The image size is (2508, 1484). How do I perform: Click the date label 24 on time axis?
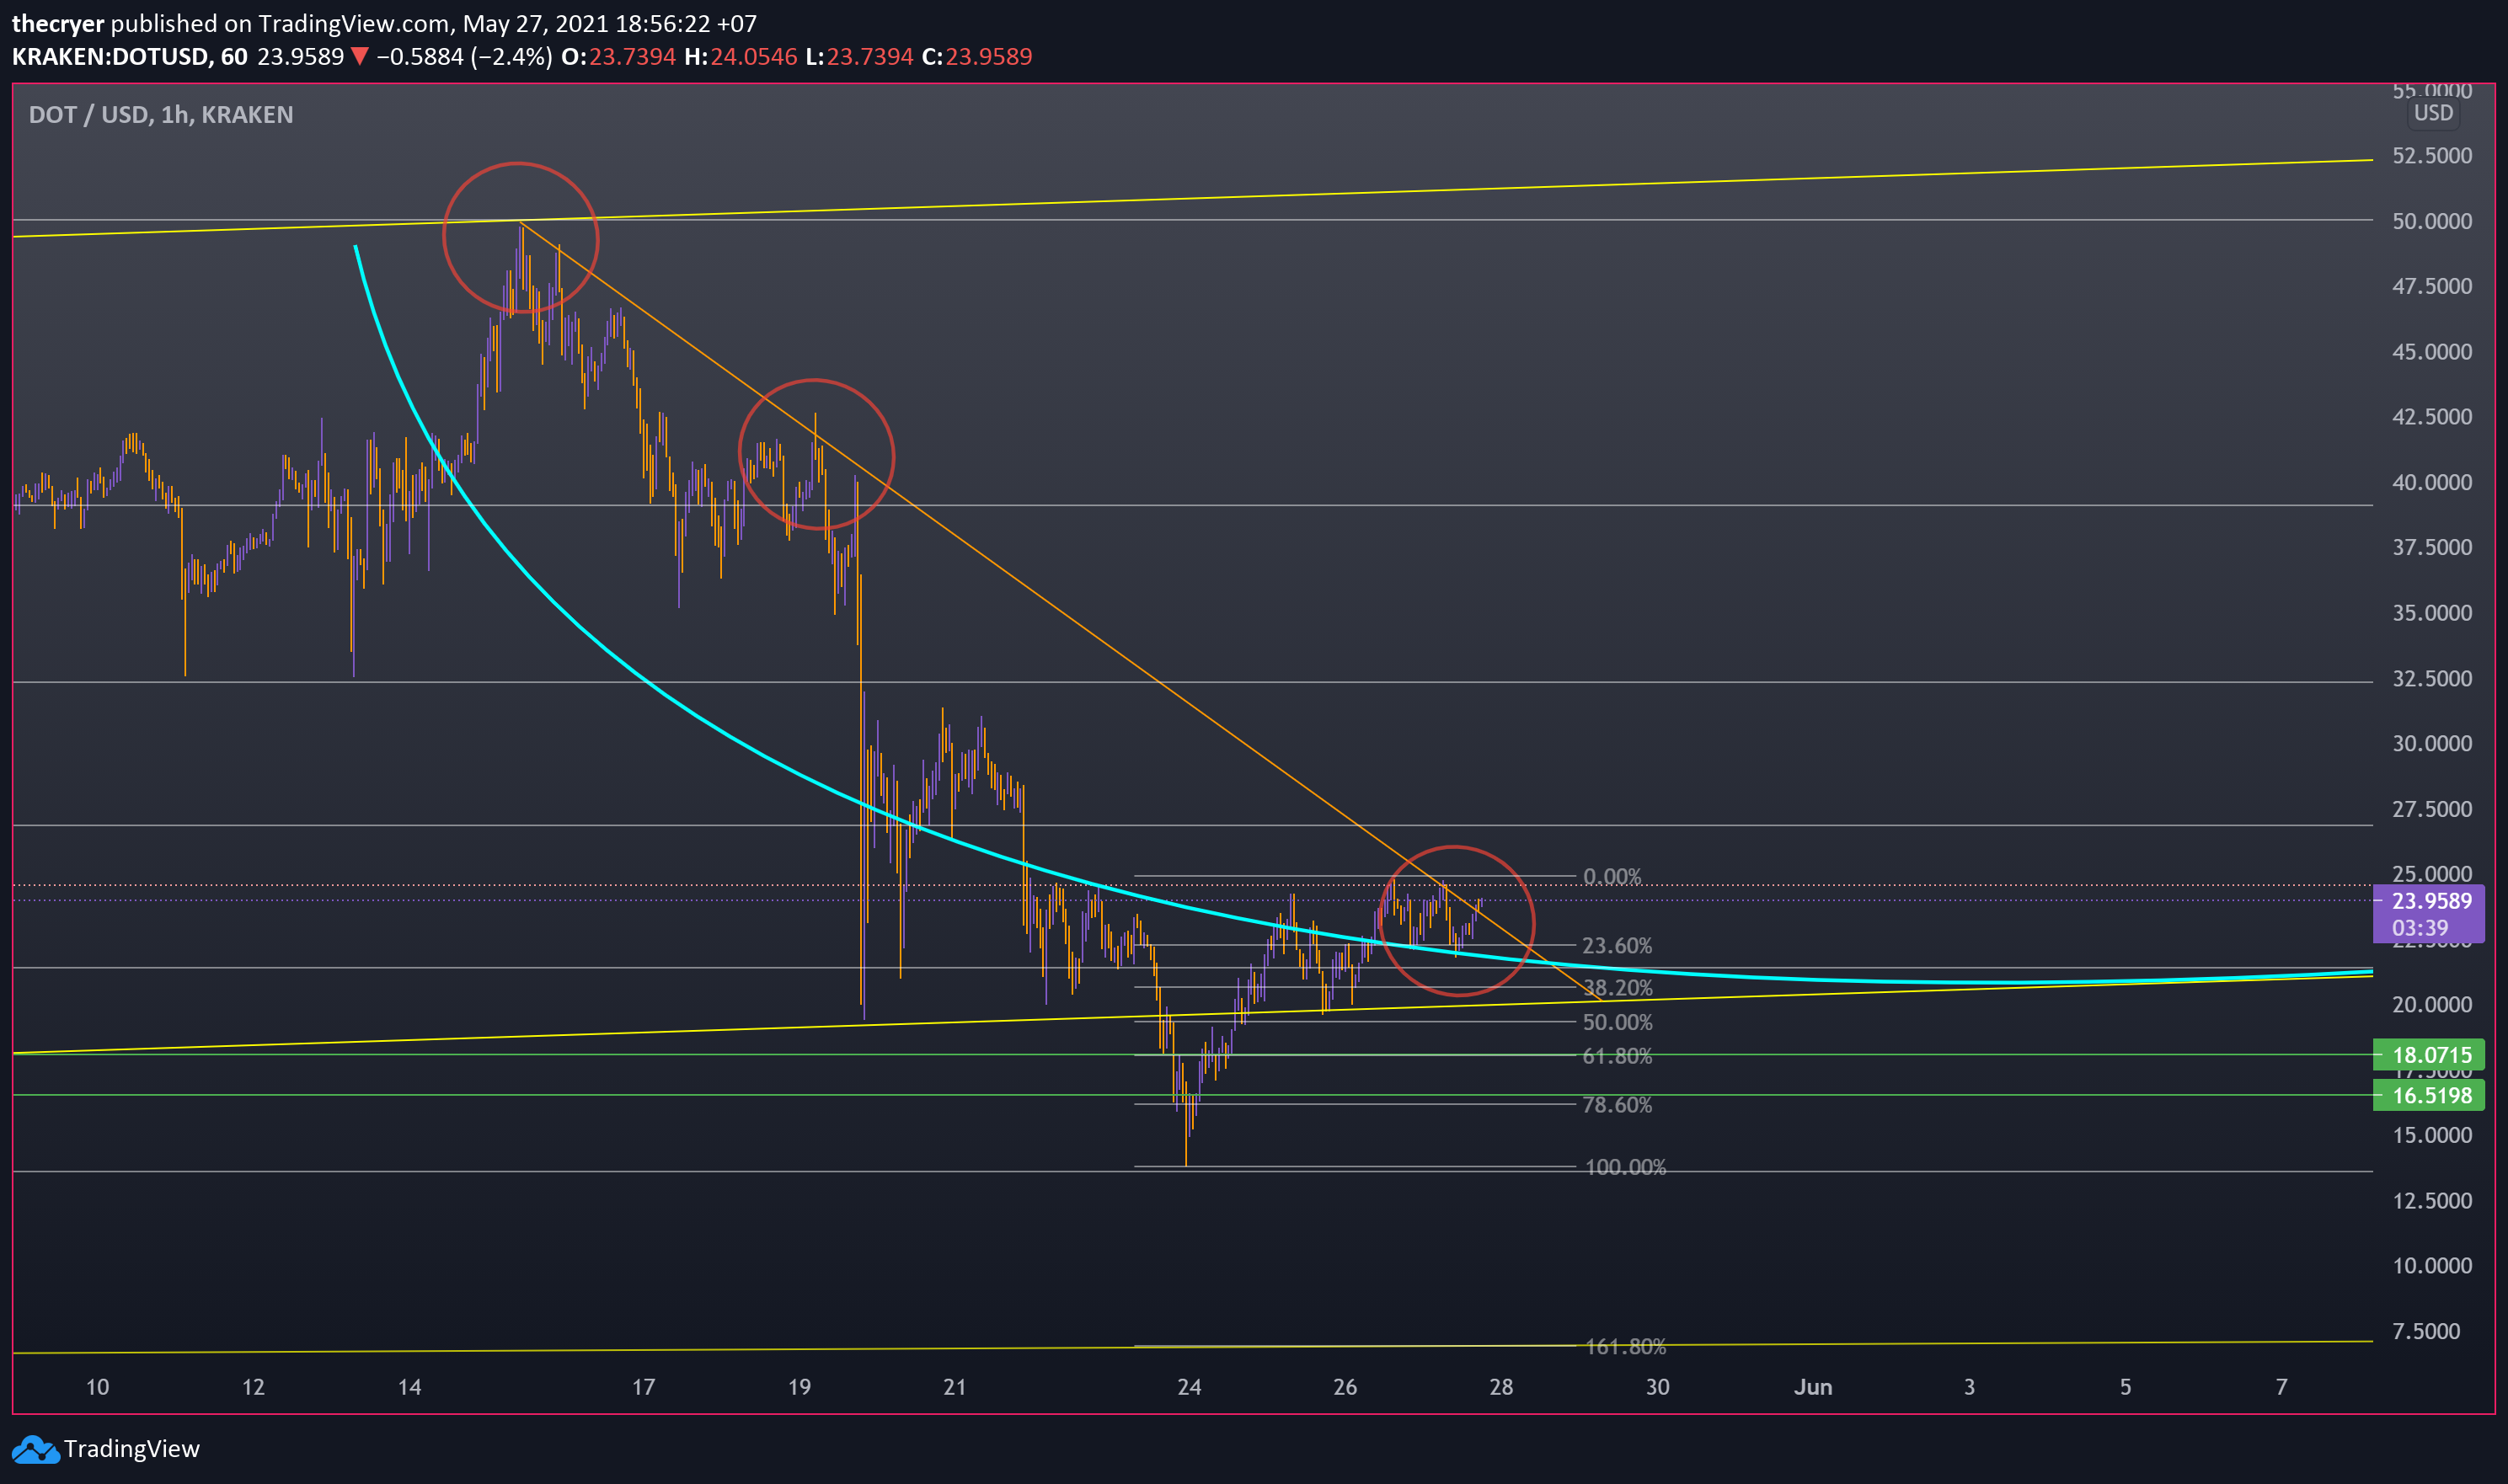(x=1189, y=1387)
